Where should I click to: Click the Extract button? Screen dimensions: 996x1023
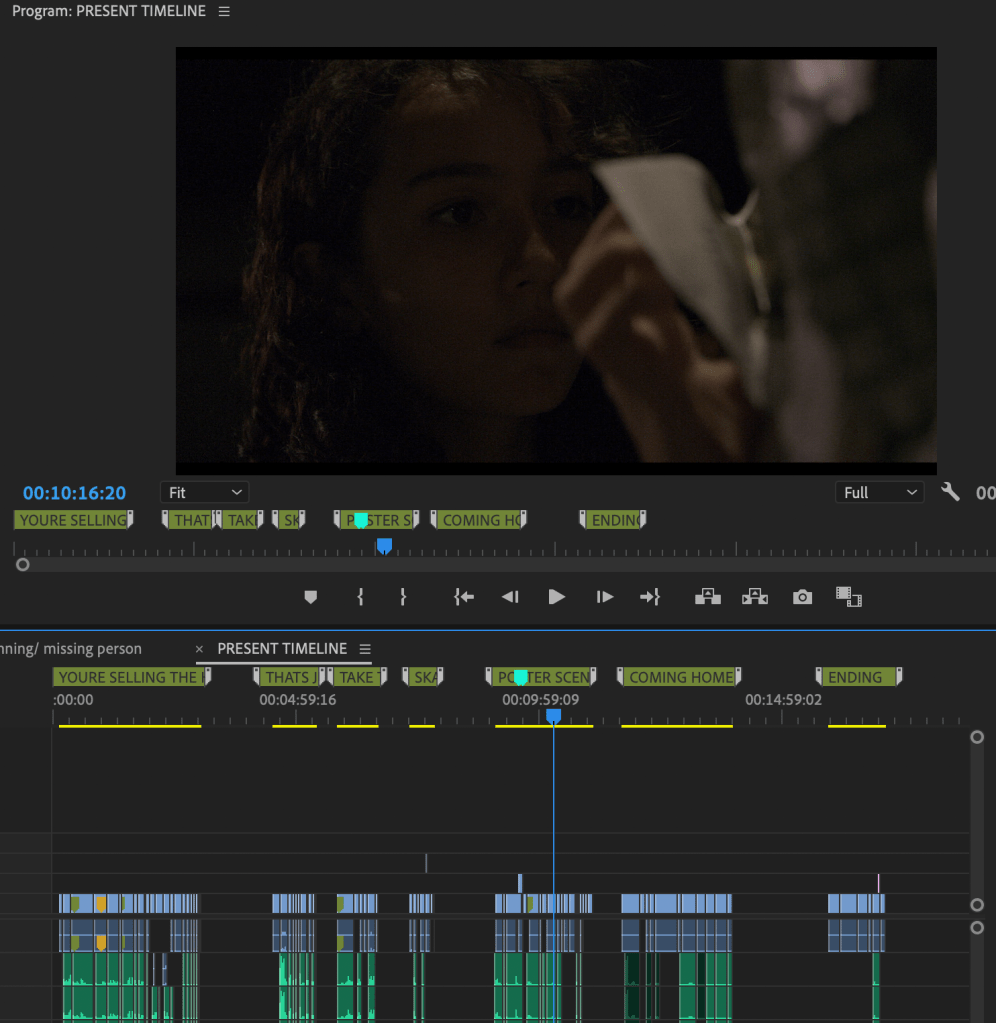pyautogui.click(x=754, y=597)
